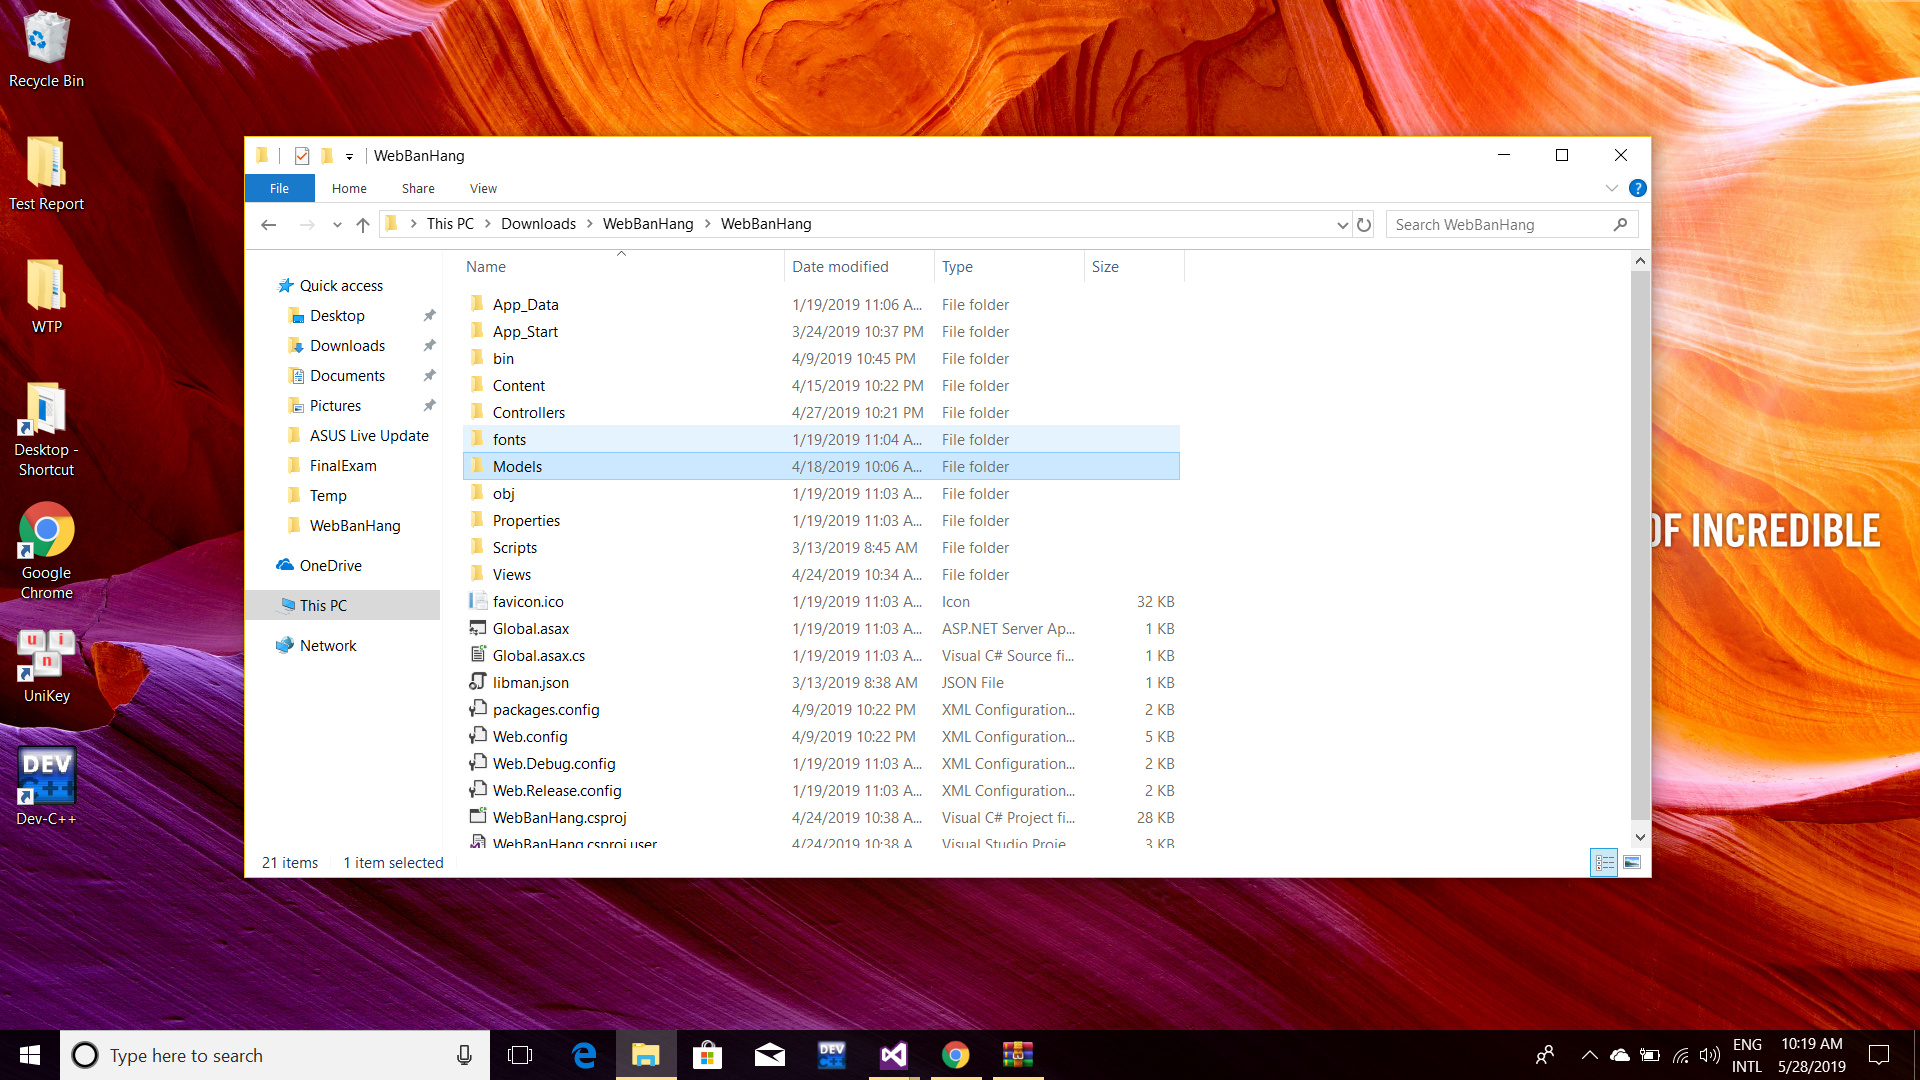1920x1080 pixels.
Task: Open the View ribbon tab
Action: tap(483, 188)
